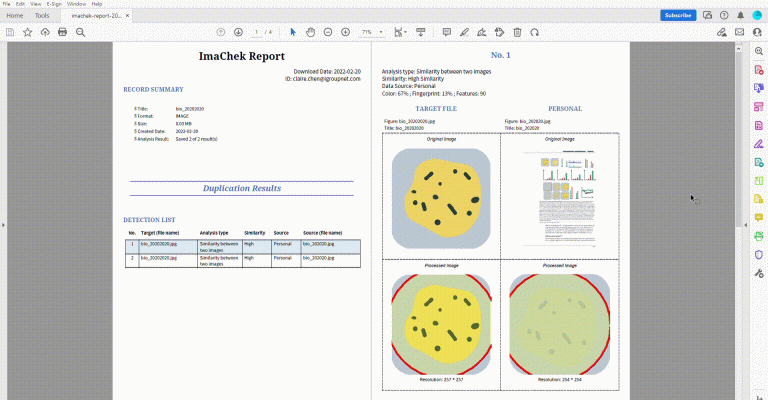768x400 pixels.
Task: Bookmark file with star icon
Action: point(27,32)
